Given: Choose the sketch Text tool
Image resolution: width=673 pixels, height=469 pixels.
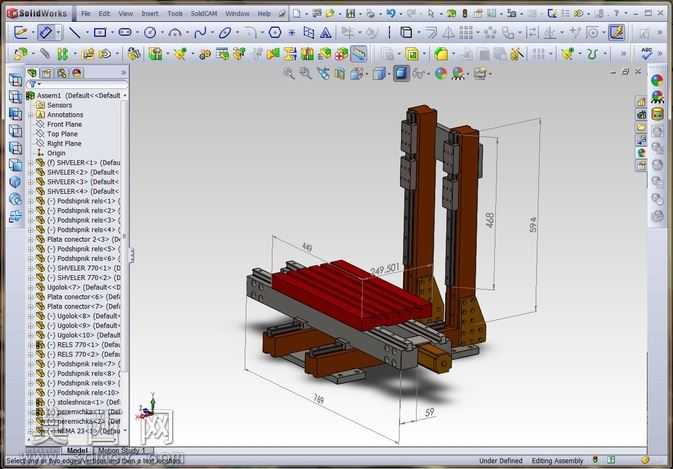Looking at the screenshot, I should point(325,33).
